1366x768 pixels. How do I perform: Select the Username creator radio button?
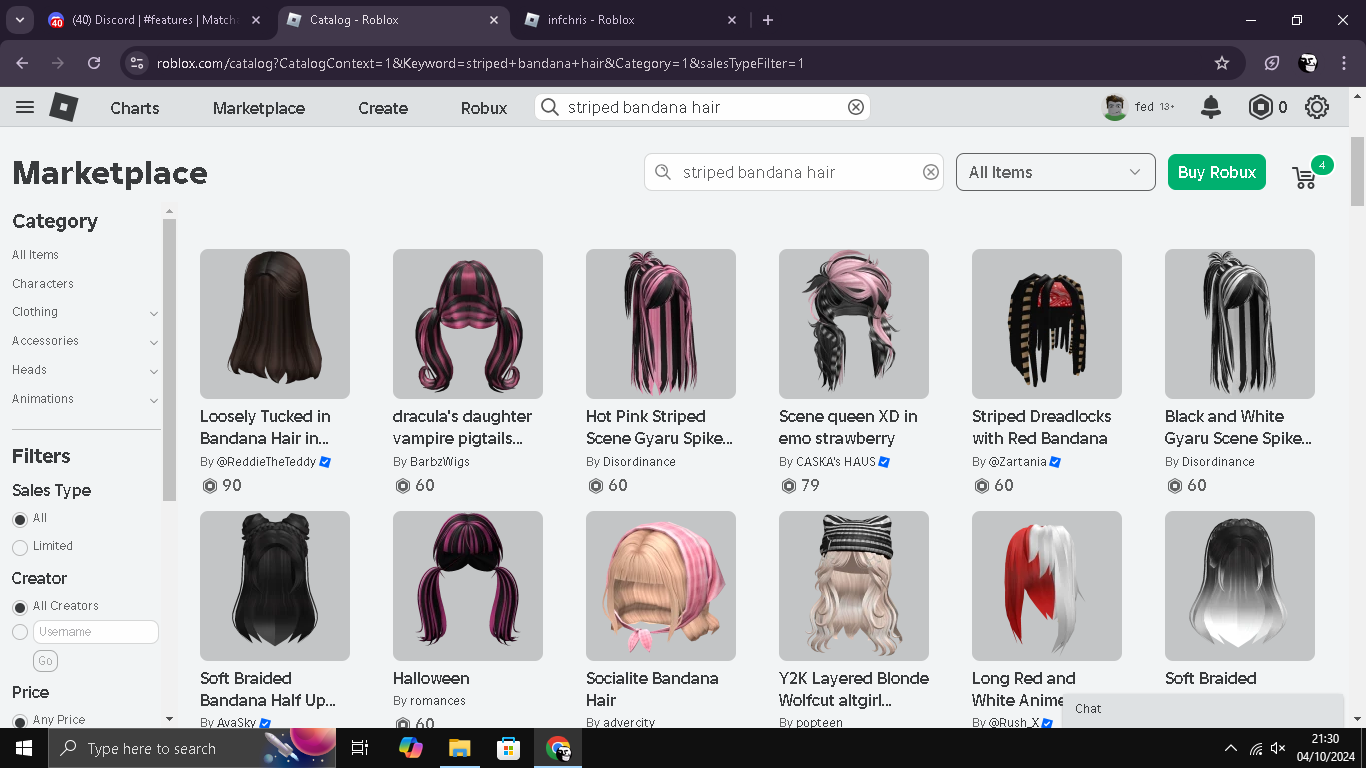(x=20, y=632)
